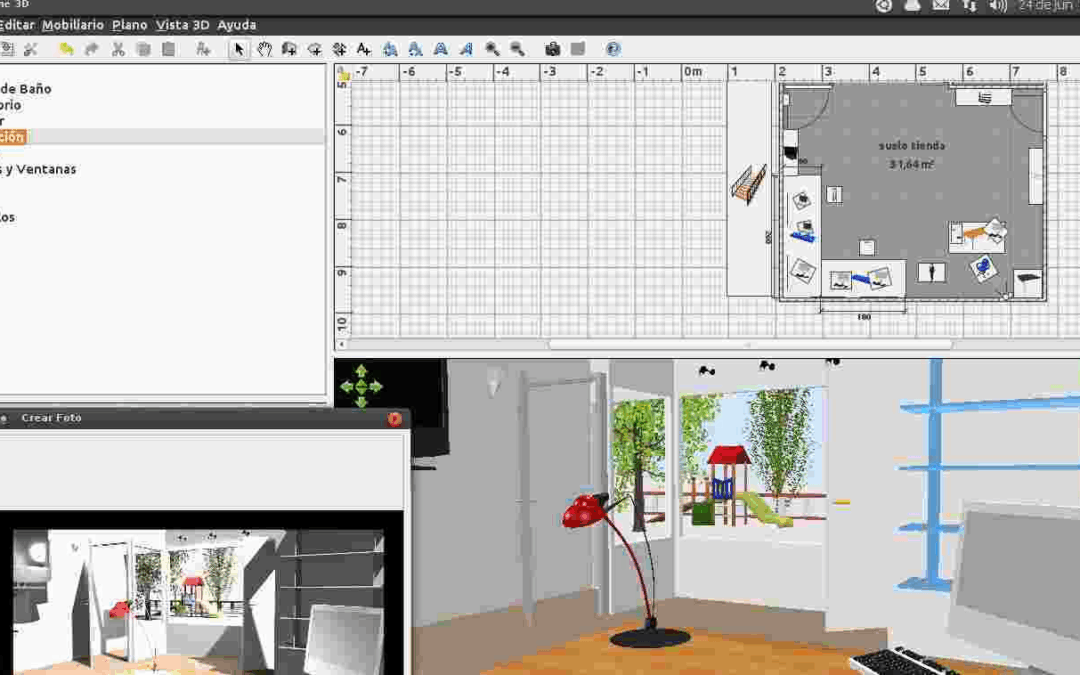Image resolution: width=1080 pixels, height=675 pixels.
Task: Select the furniture category ending in 'orio'
Action: coord(10,105)
